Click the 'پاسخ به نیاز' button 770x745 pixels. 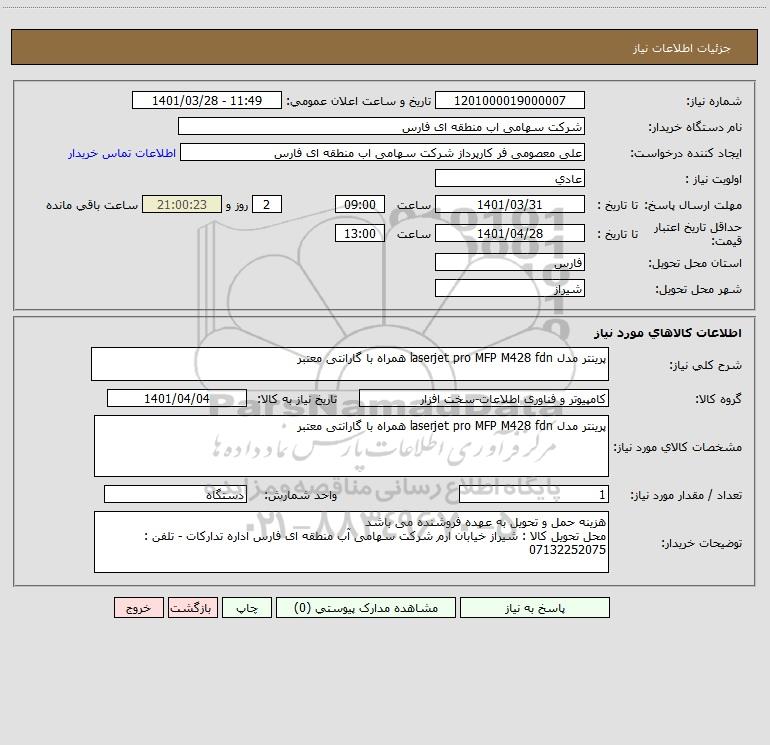535,607
